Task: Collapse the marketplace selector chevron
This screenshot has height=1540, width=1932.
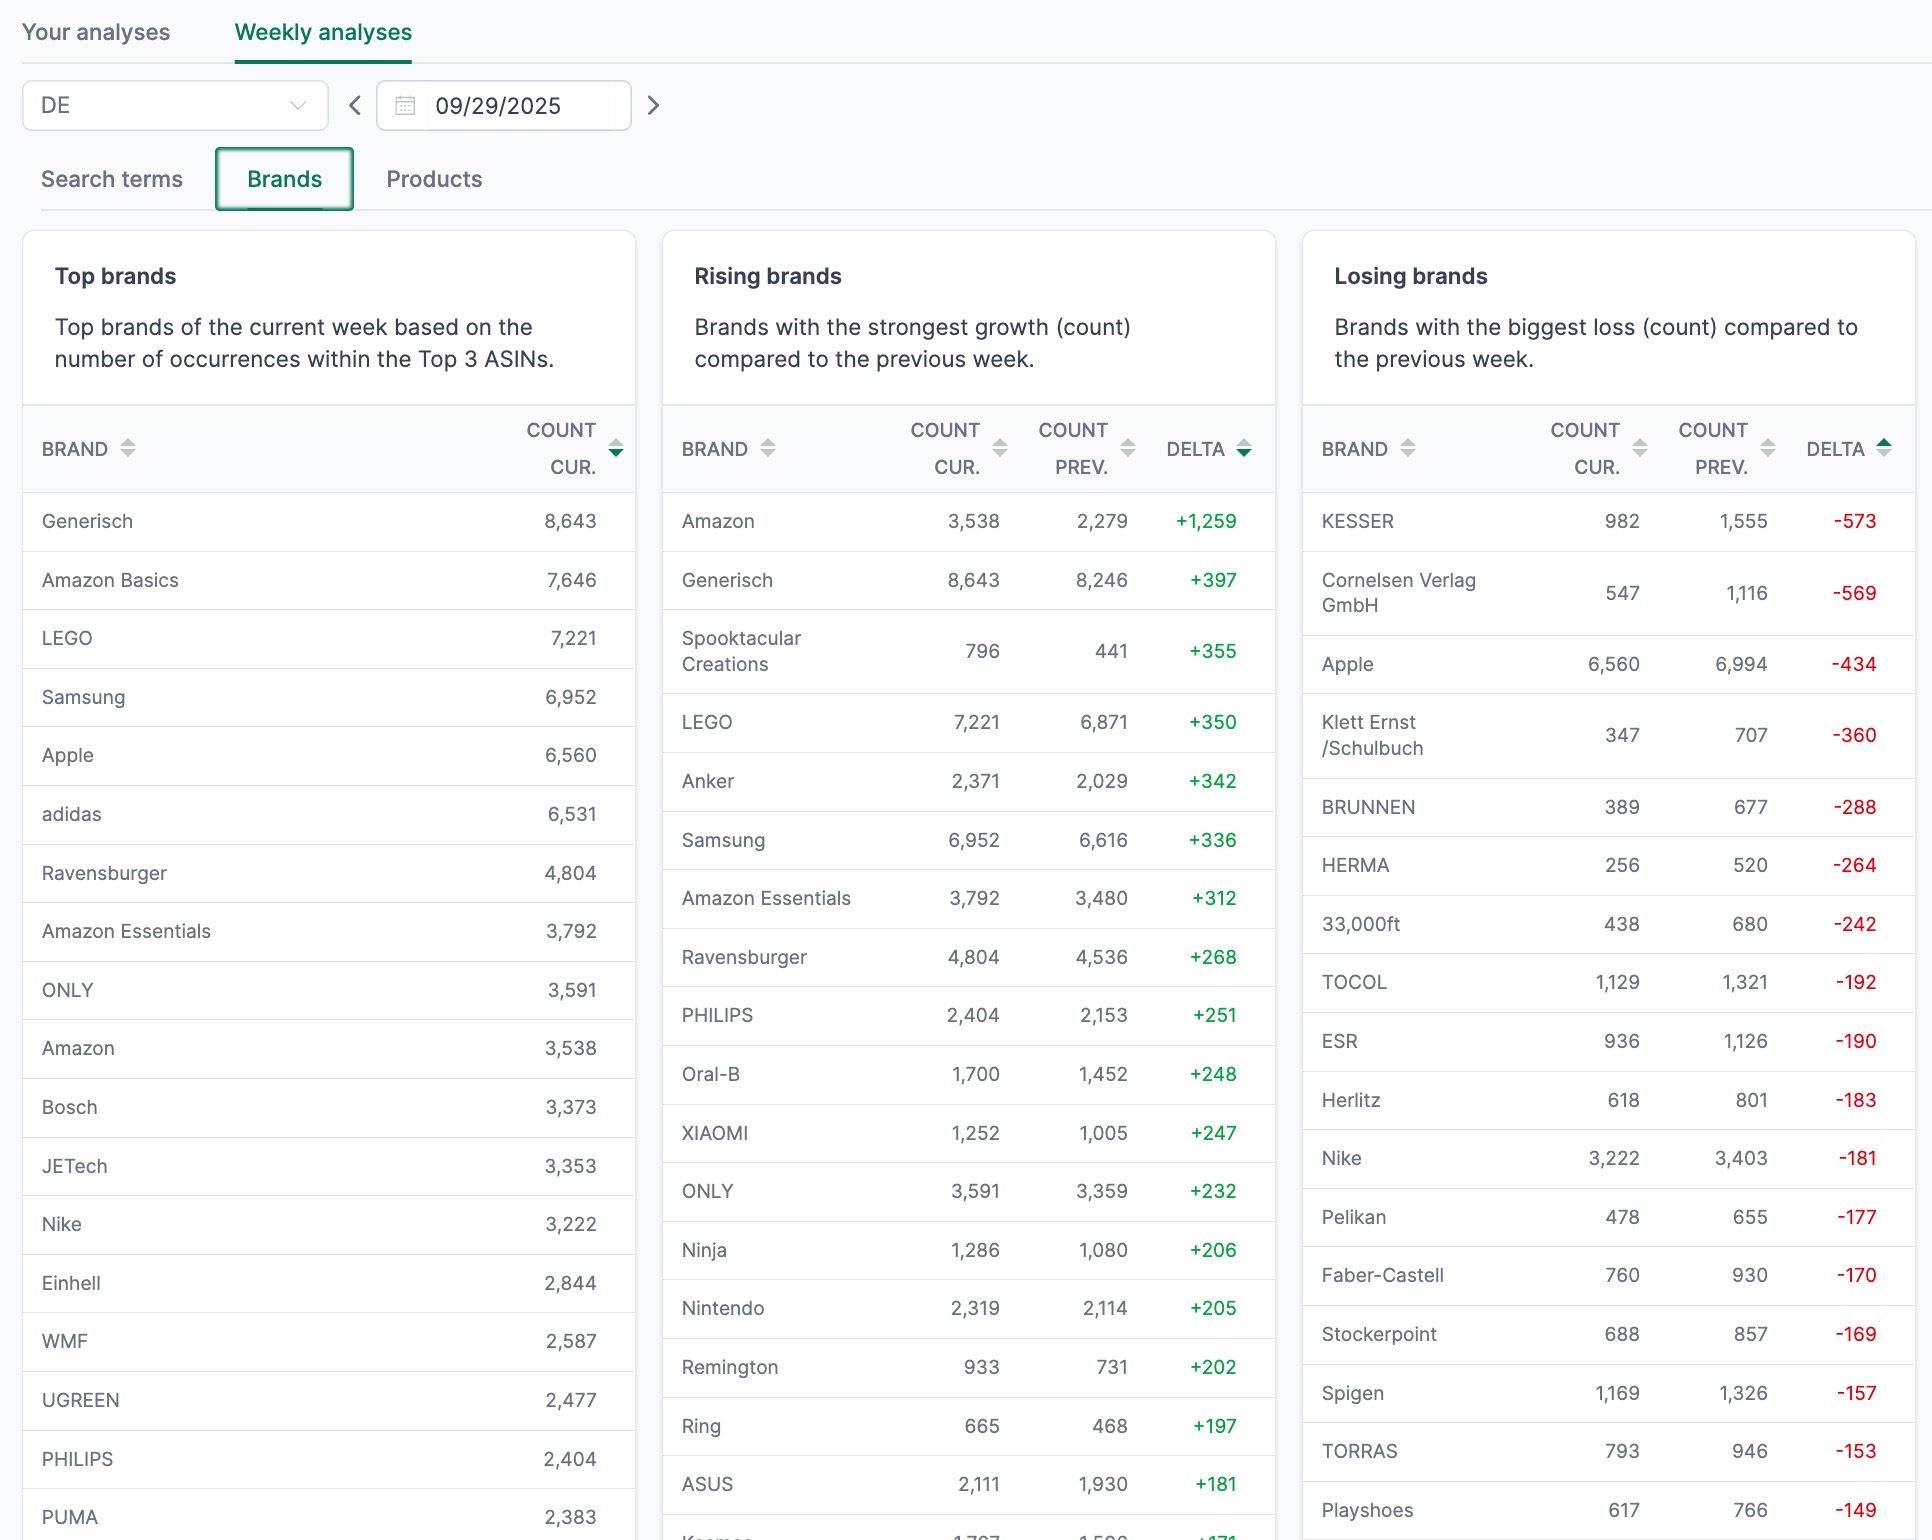Action: (296, 104)
